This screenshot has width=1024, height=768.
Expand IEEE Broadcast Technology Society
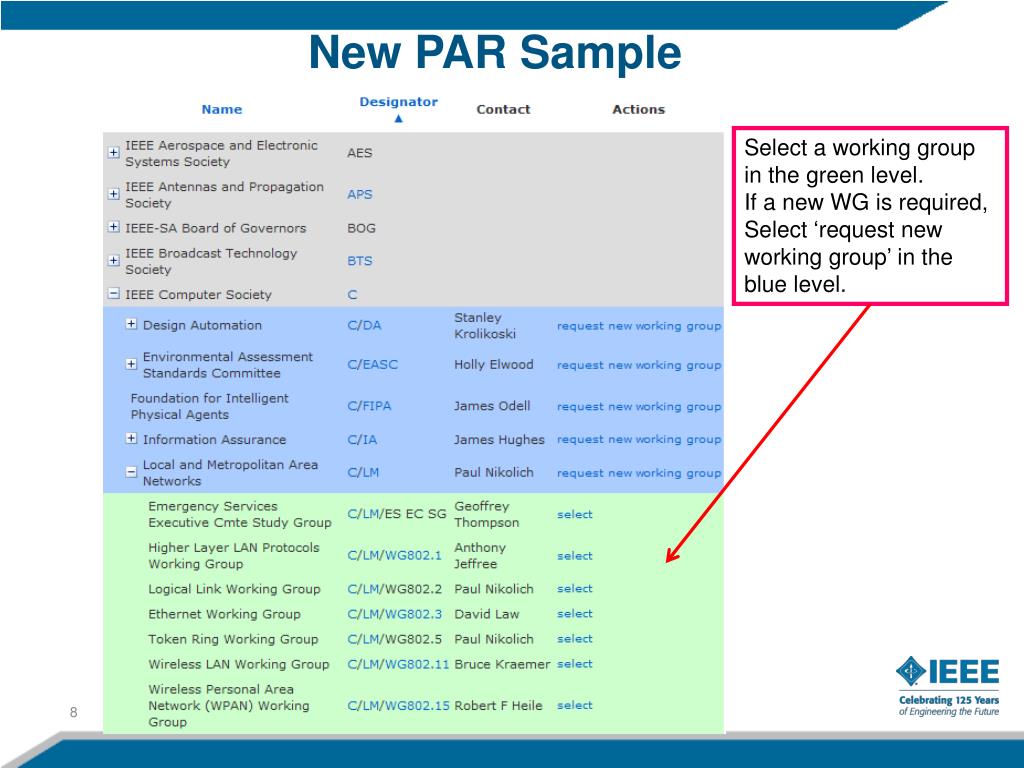pos(114,260)
